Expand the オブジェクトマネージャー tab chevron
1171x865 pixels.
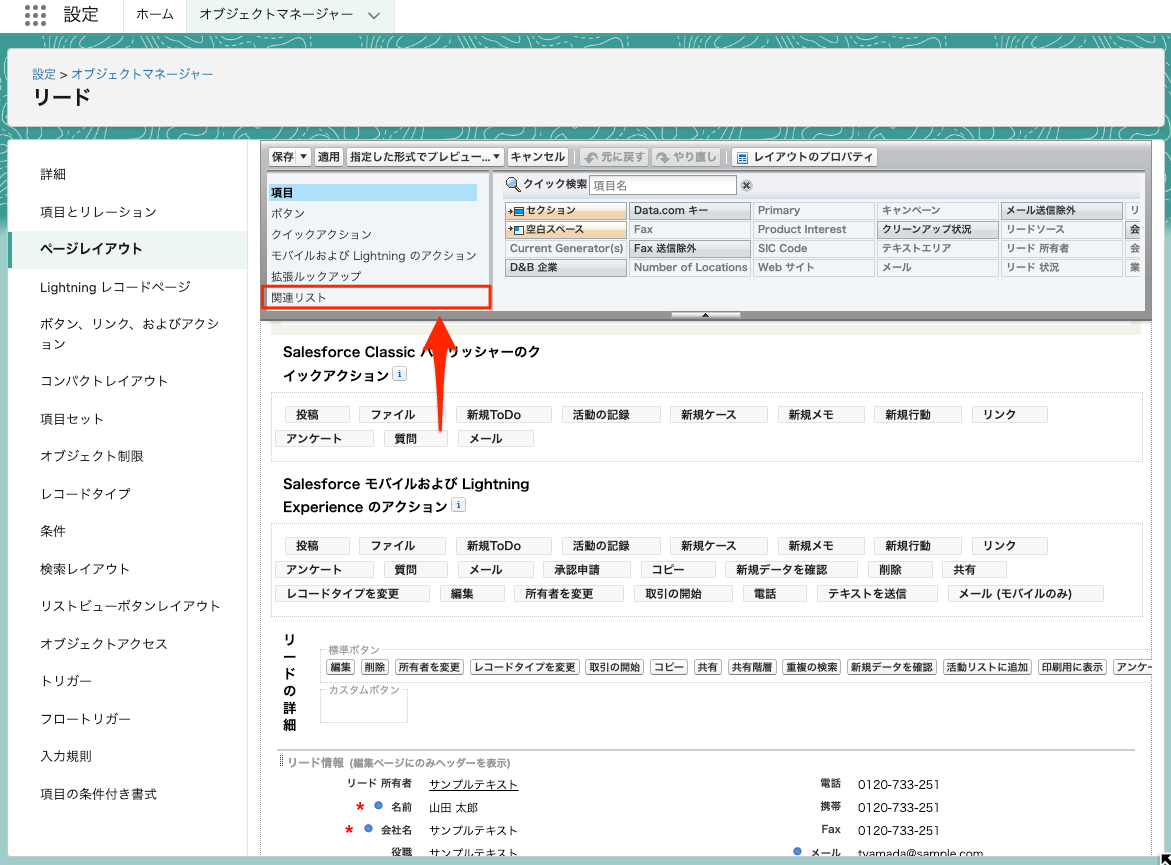click(x=374, y=15)
